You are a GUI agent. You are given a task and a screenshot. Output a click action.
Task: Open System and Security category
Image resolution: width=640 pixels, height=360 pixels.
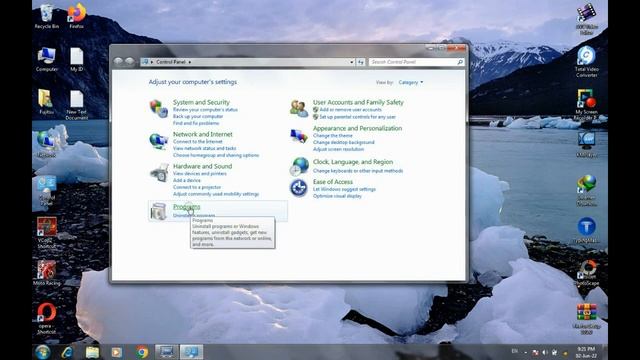click(201, 102)
